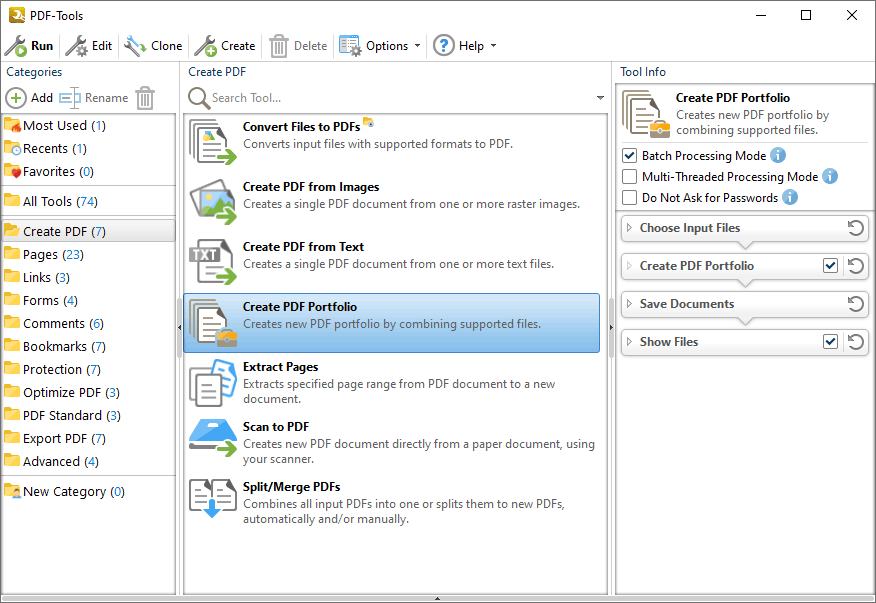Open the Help dropdown
The width and height of the screenshot is (876, 603).
(465, 46)
